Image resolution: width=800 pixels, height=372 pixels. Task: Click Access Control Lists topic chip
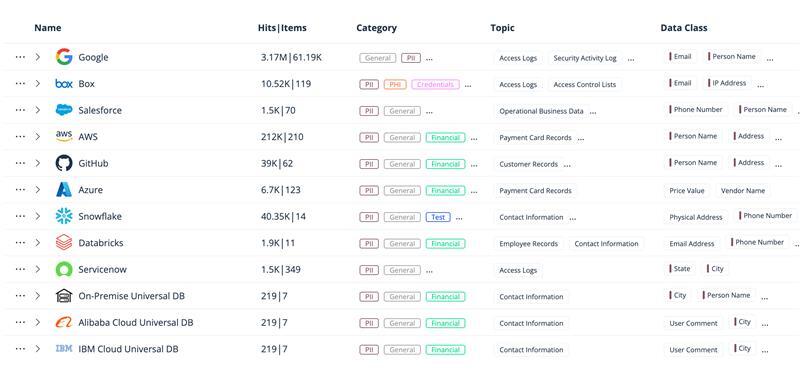[x=585, y=85]
